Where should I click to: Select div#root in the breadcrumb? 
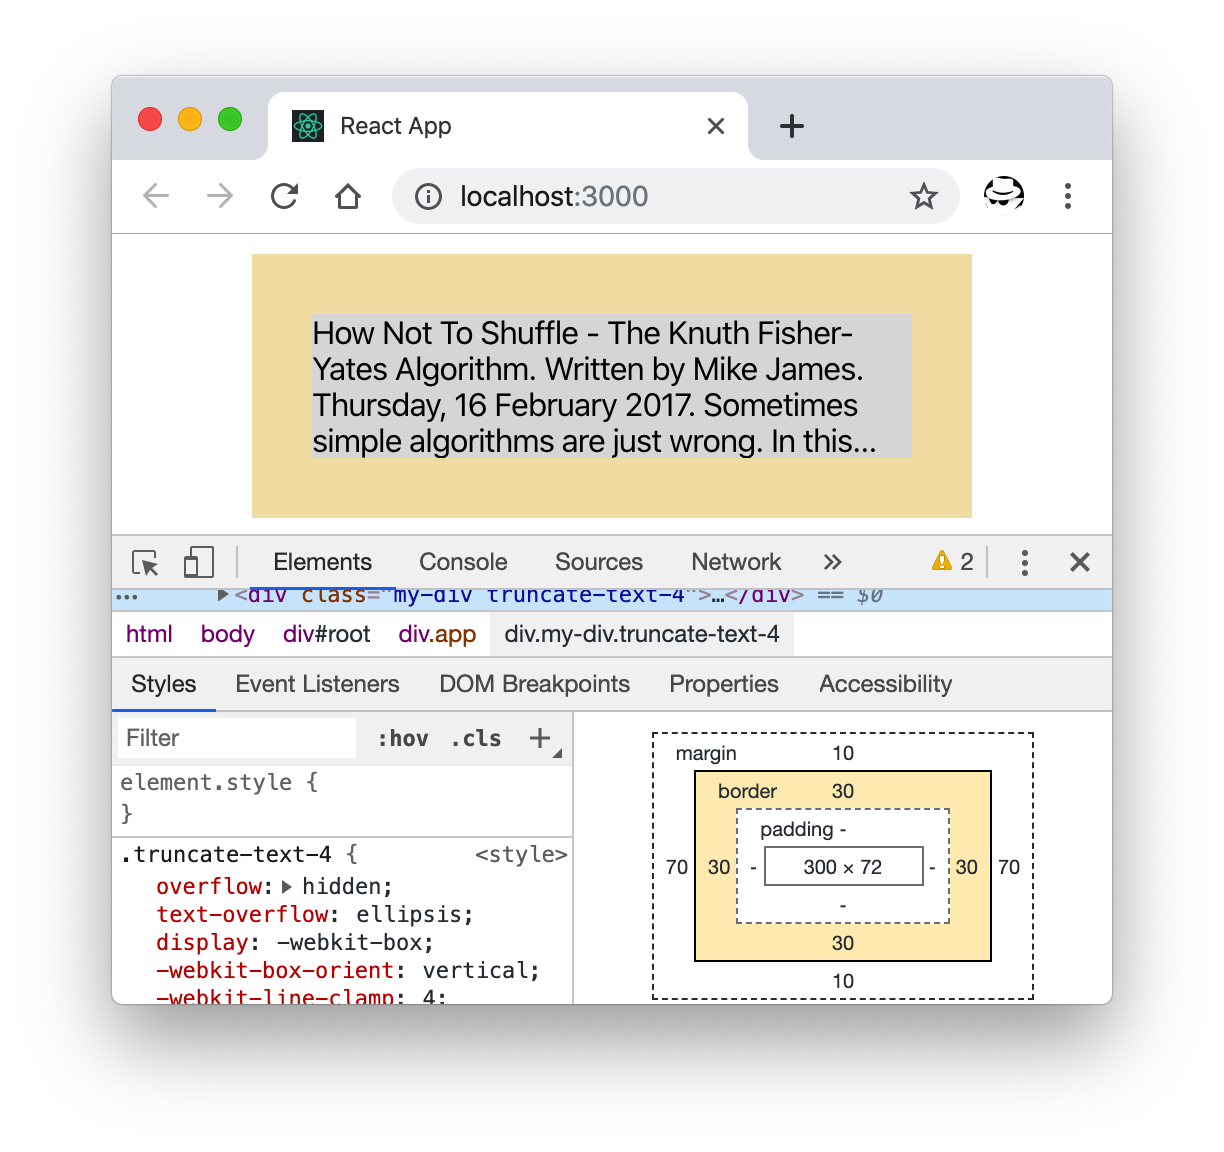(x=326, y=634)
